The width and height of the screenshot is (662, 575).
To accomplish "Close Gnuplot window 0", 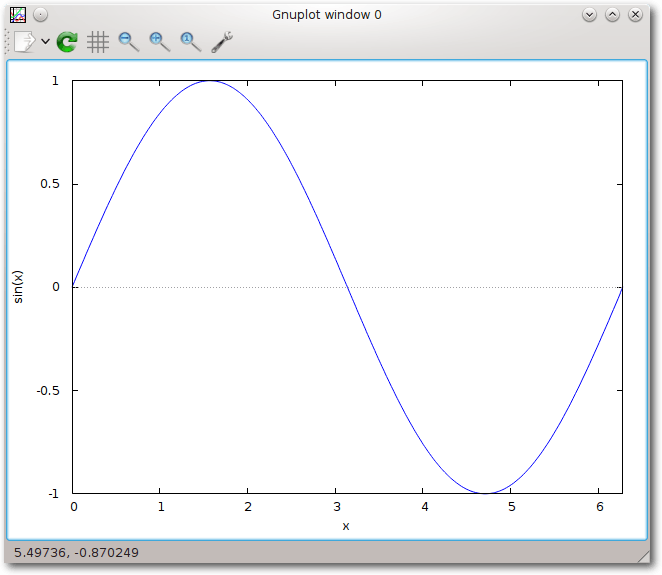I will [635, 15].
